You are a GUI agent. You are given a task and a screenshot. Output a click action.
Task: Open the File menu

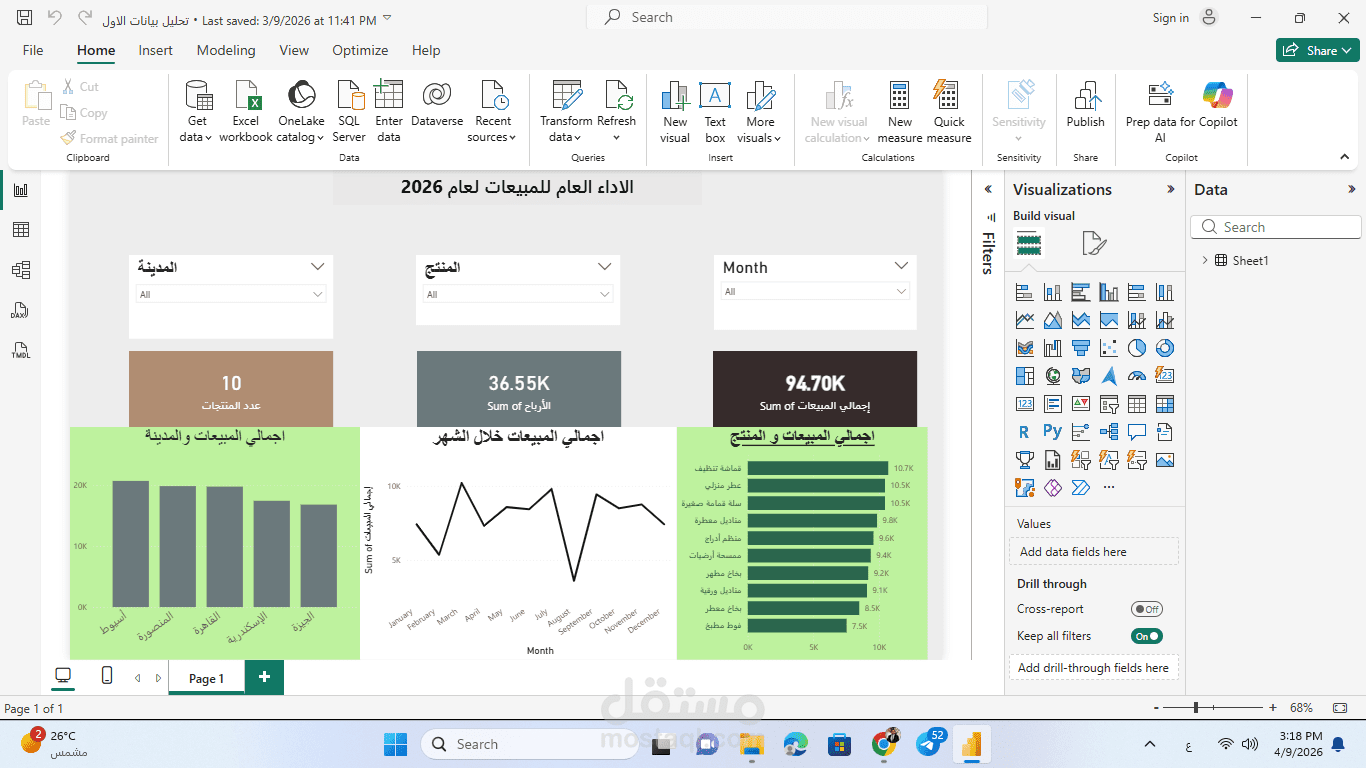(33, 50)
